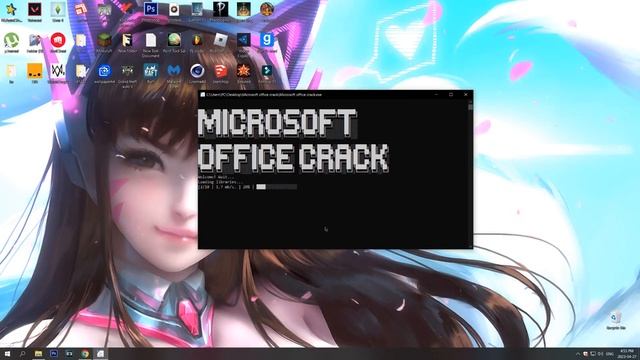
Task: Open FL Studio desktop shortcut
Action: pyautogui.click(x=197, y=41)
